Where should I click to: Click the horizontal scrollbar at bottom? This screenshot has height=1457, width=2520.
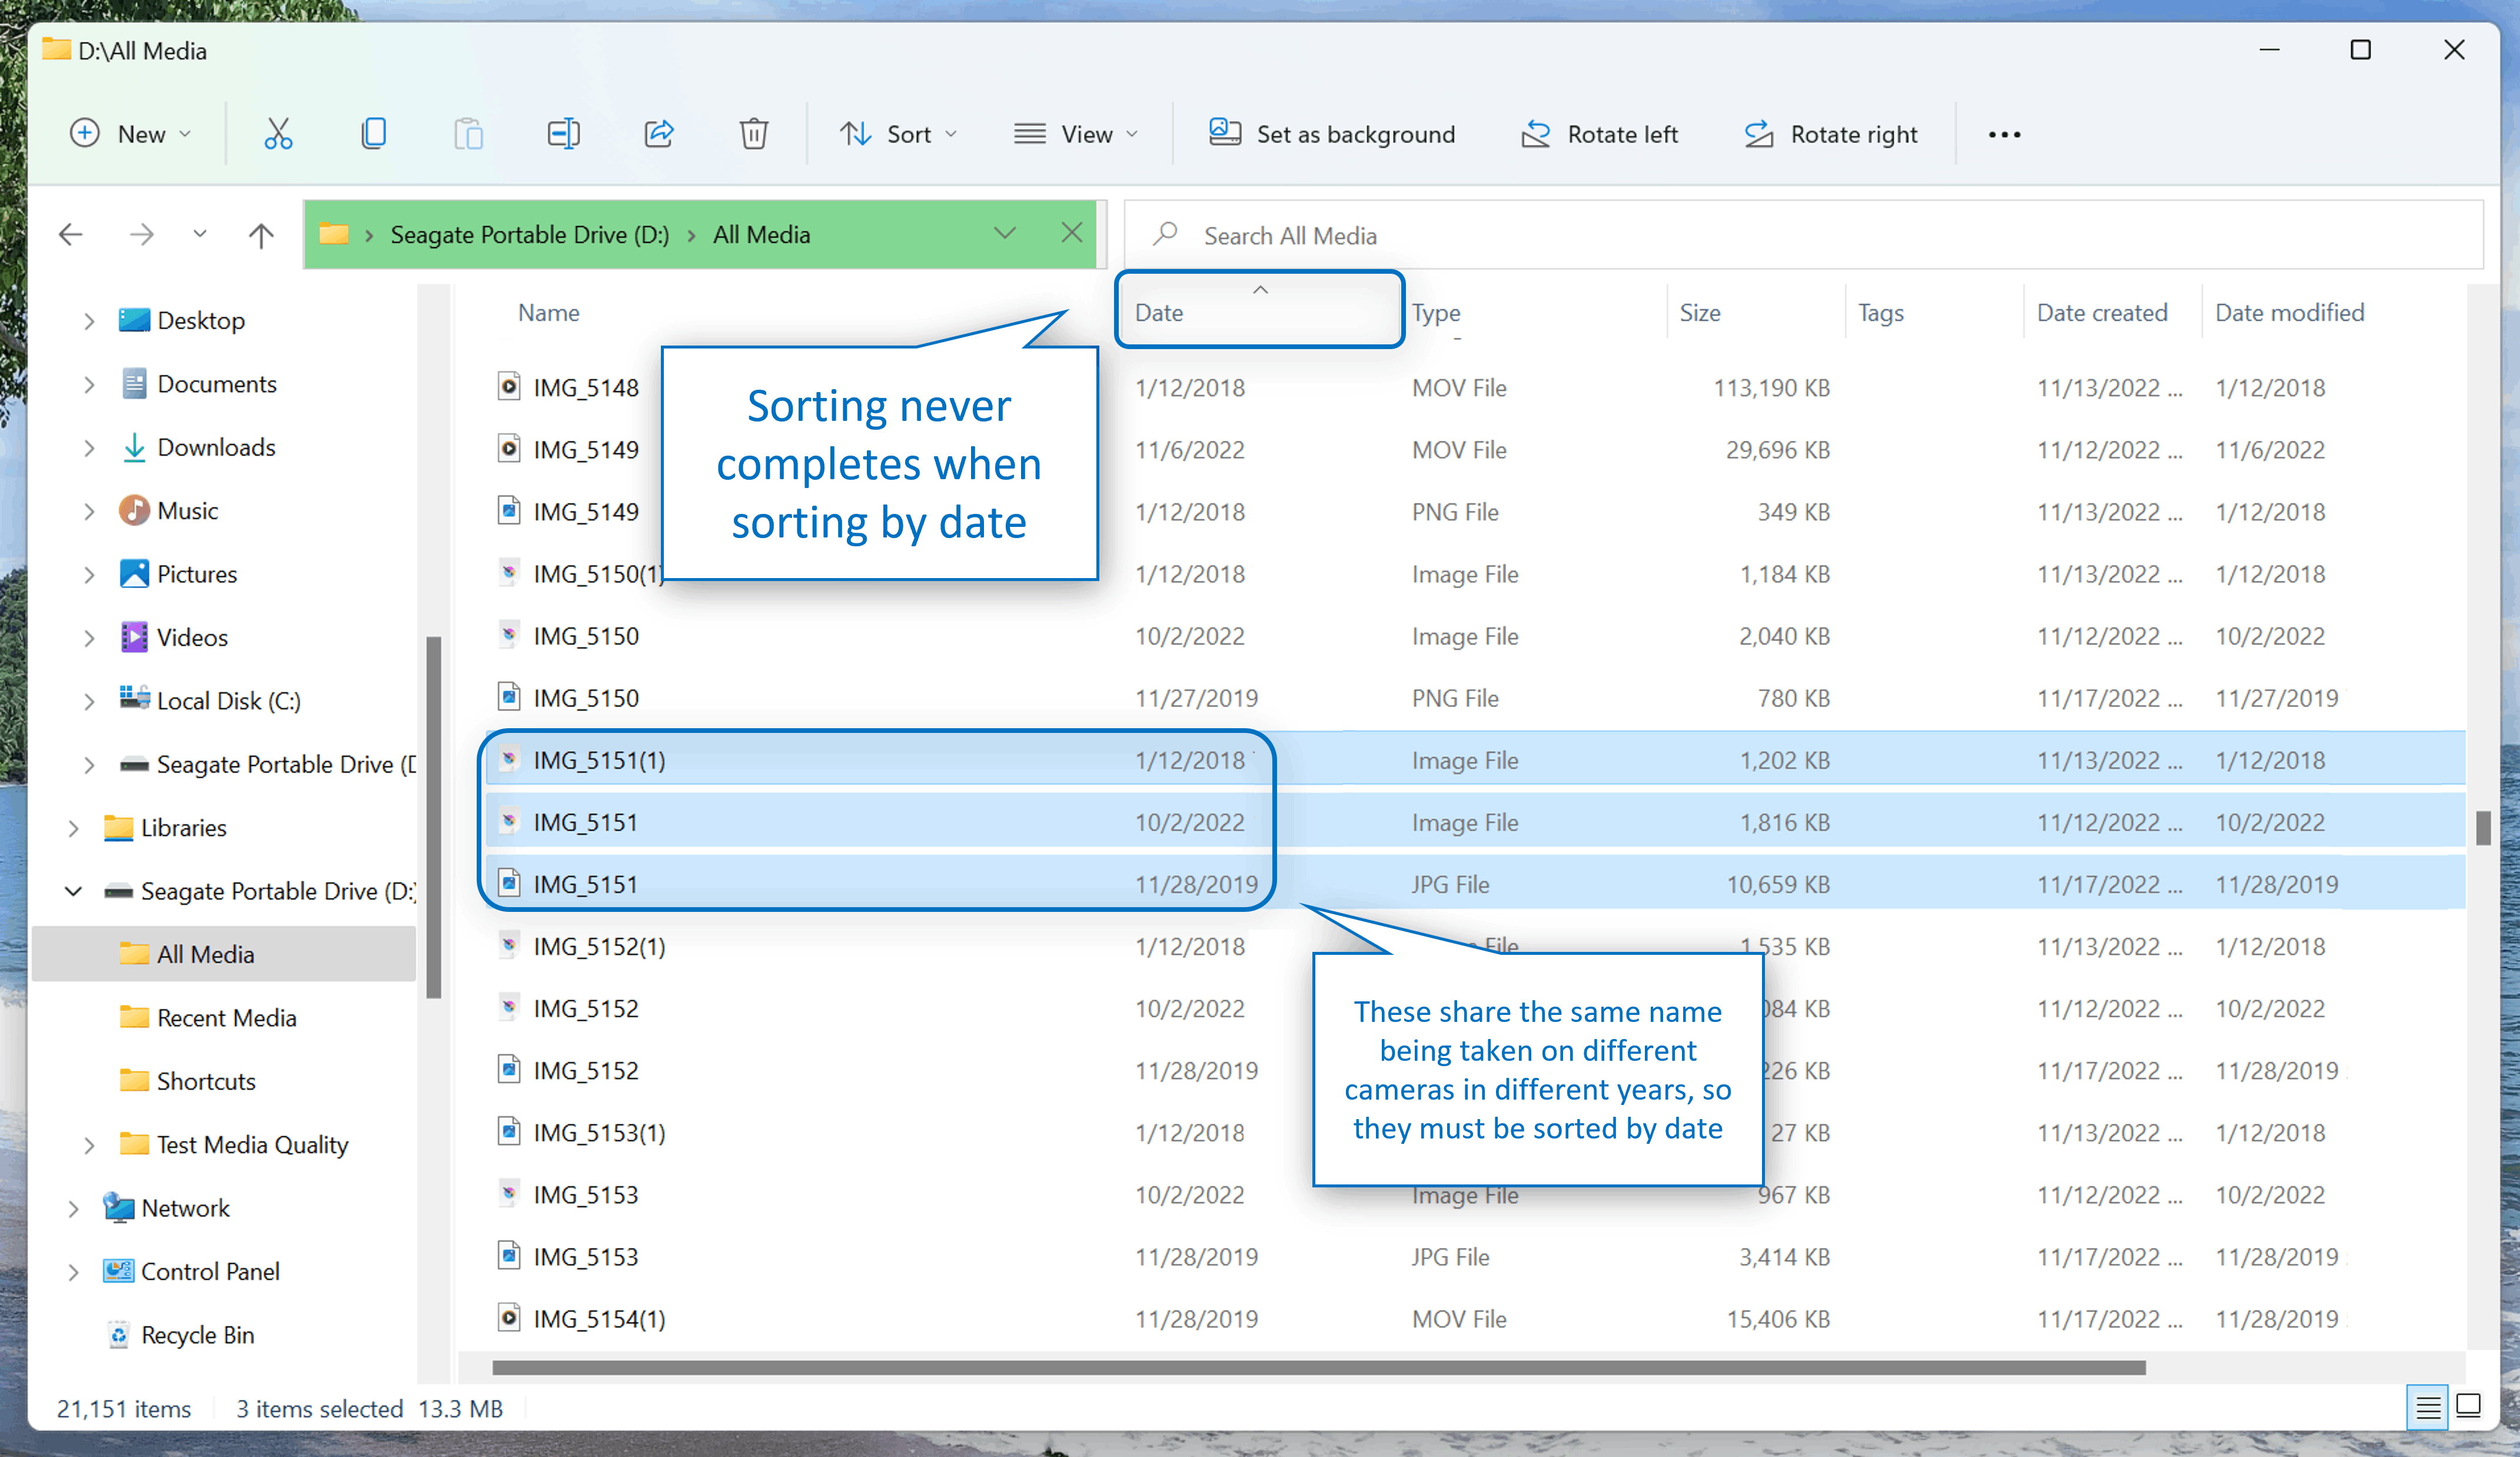point(1318,1367)
